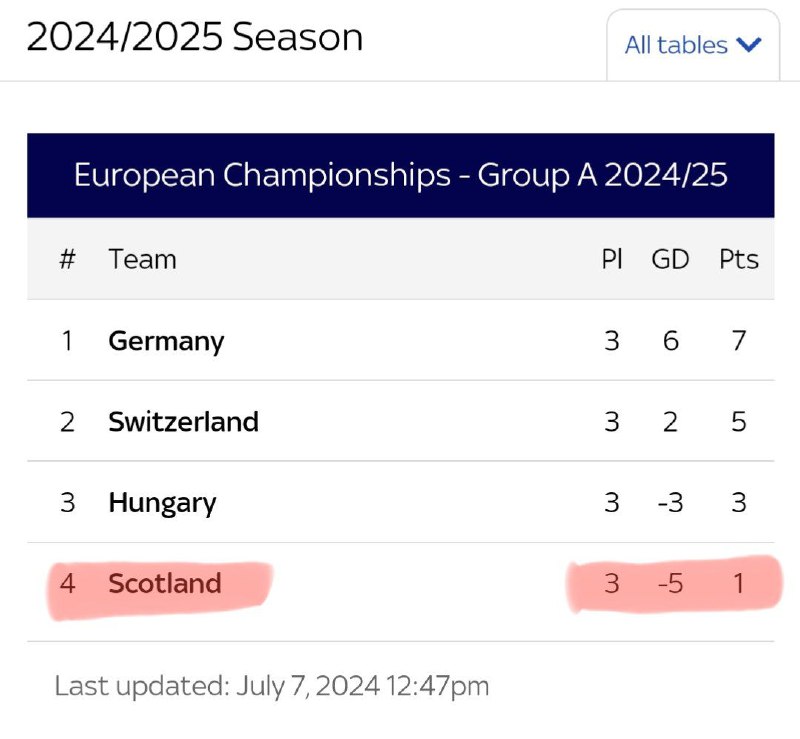Click Switzerland's goal difference value 2
800x739 pixels.
coord(670,422)
